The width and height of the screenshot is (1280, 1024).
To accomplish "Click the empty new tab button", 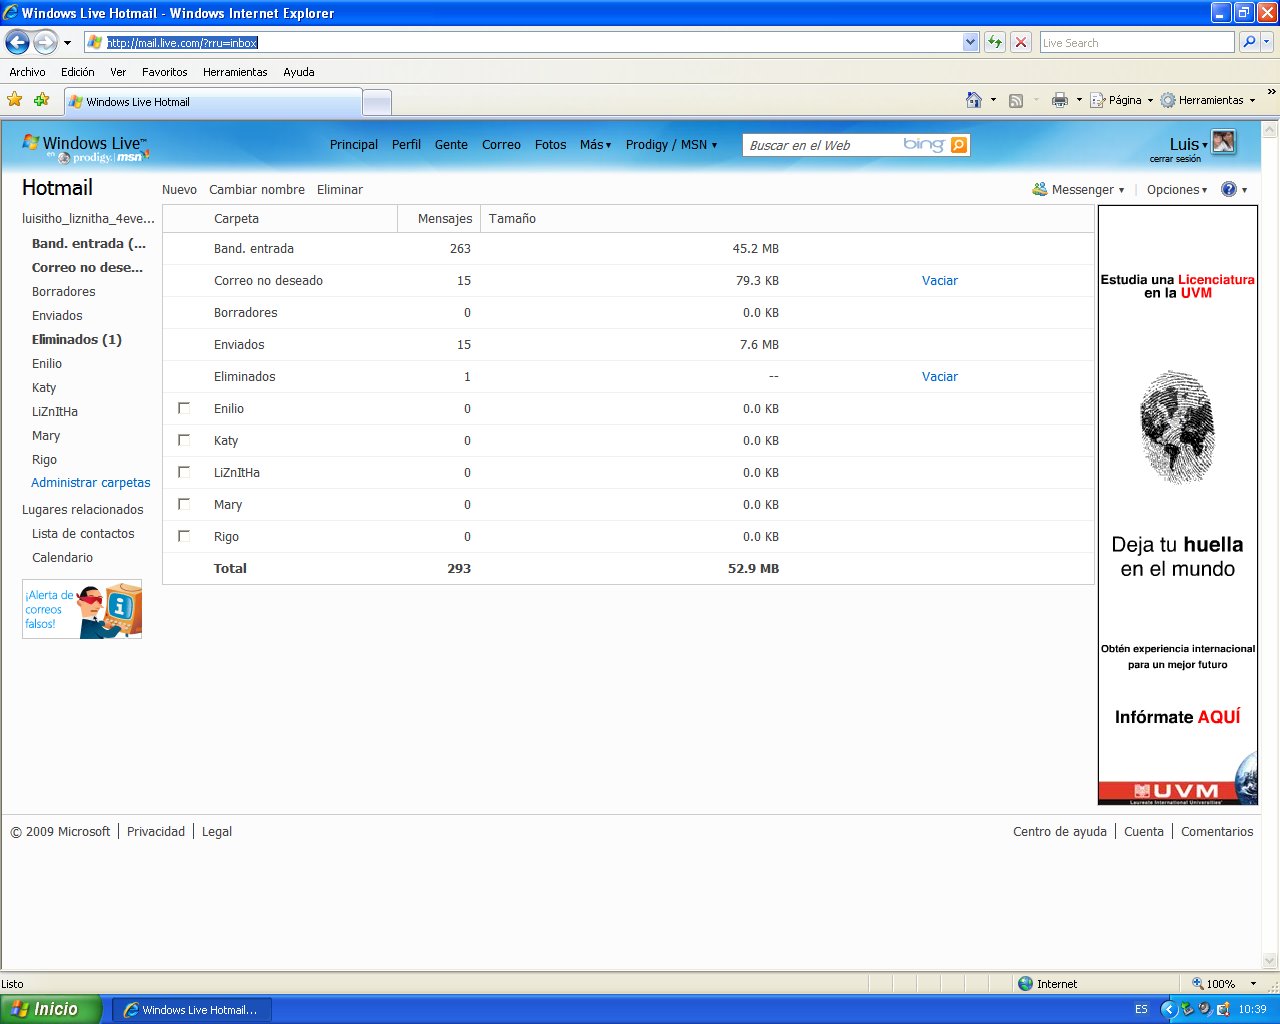I will [x=377, y=102].
